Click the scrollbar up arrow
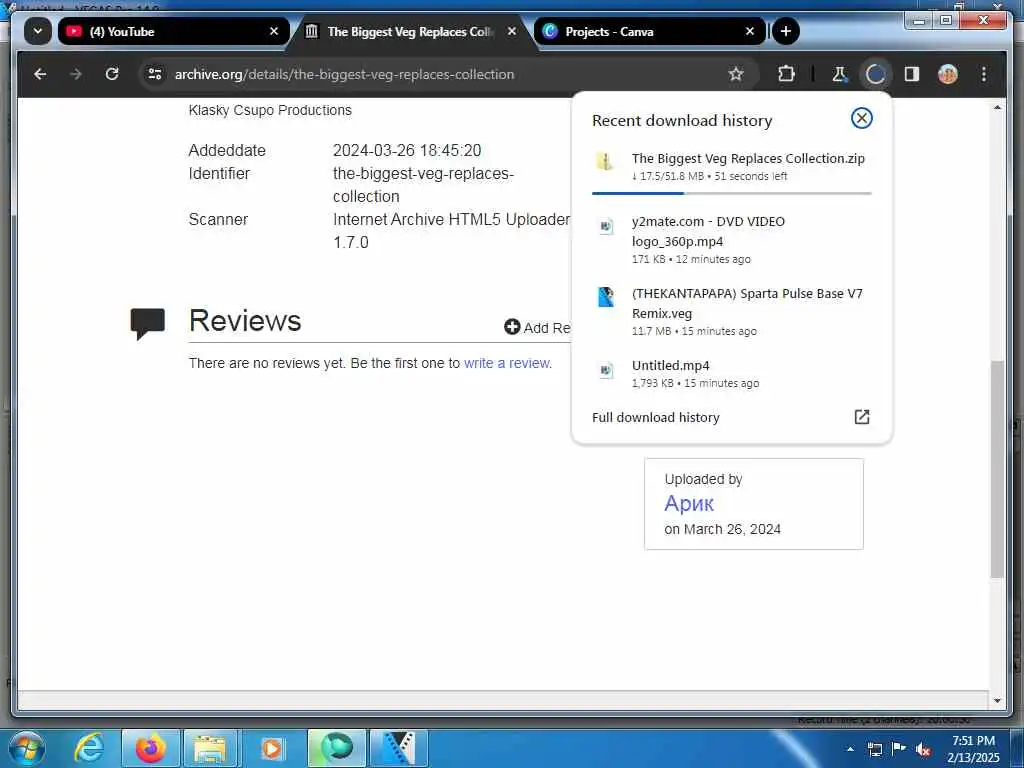1024x768 pixels. pyautogui.click(x=997, y=107)
